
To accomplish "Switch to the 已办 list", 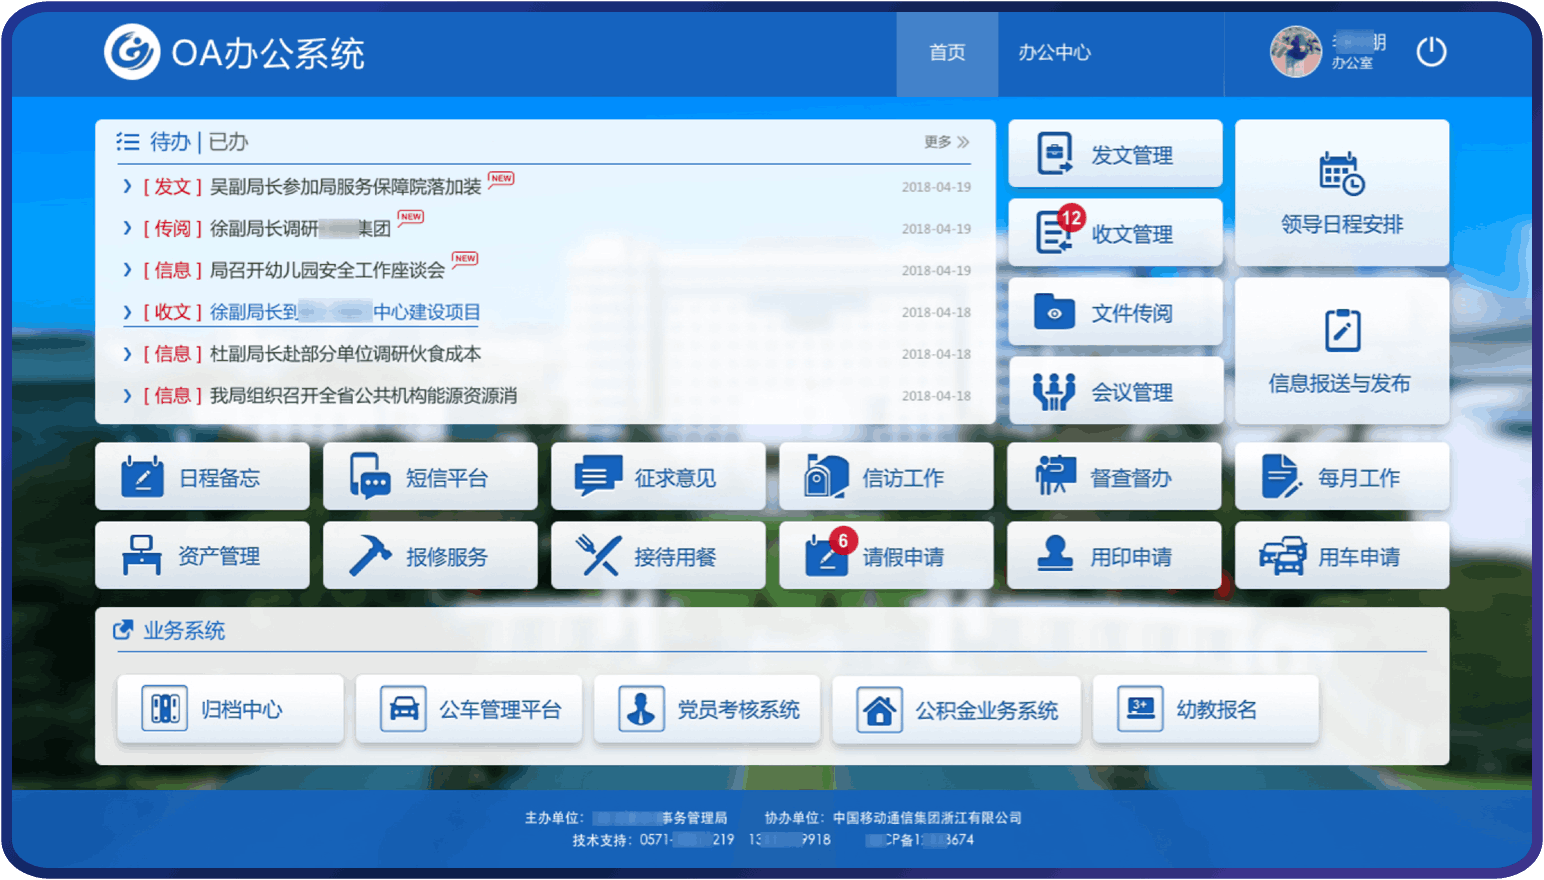I will pos(228,142).
